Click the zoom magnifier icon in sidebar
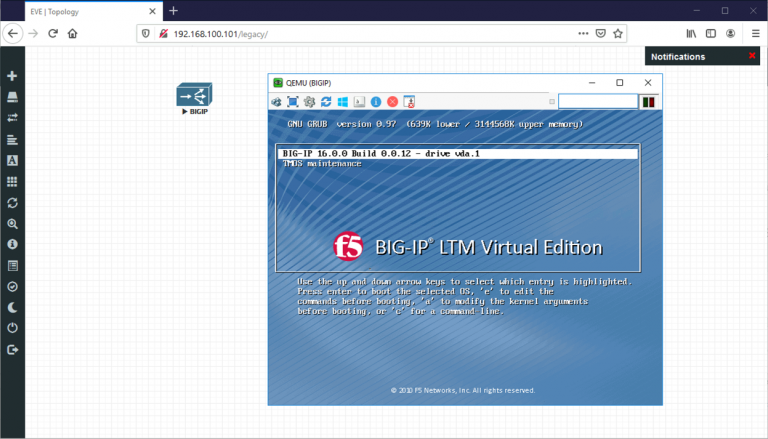768x439 pixels. point(12,224)
